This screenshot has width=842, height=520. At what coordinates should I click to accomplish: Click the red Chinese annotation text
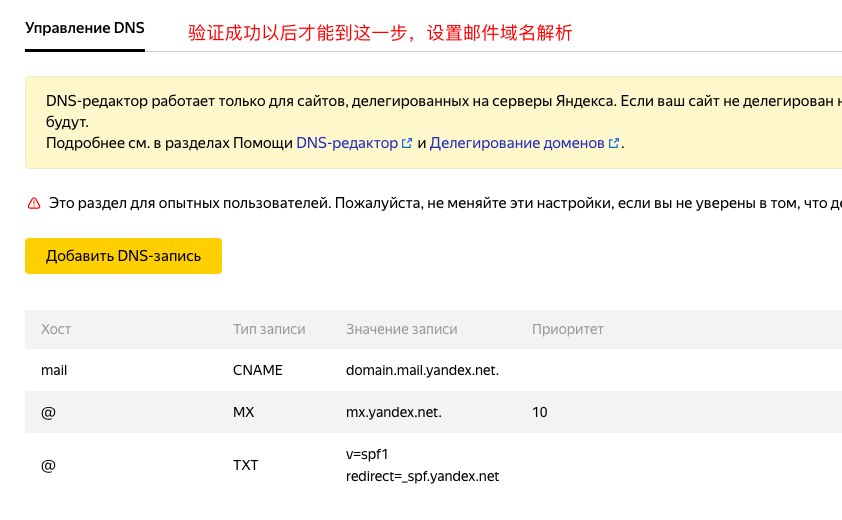380,33
